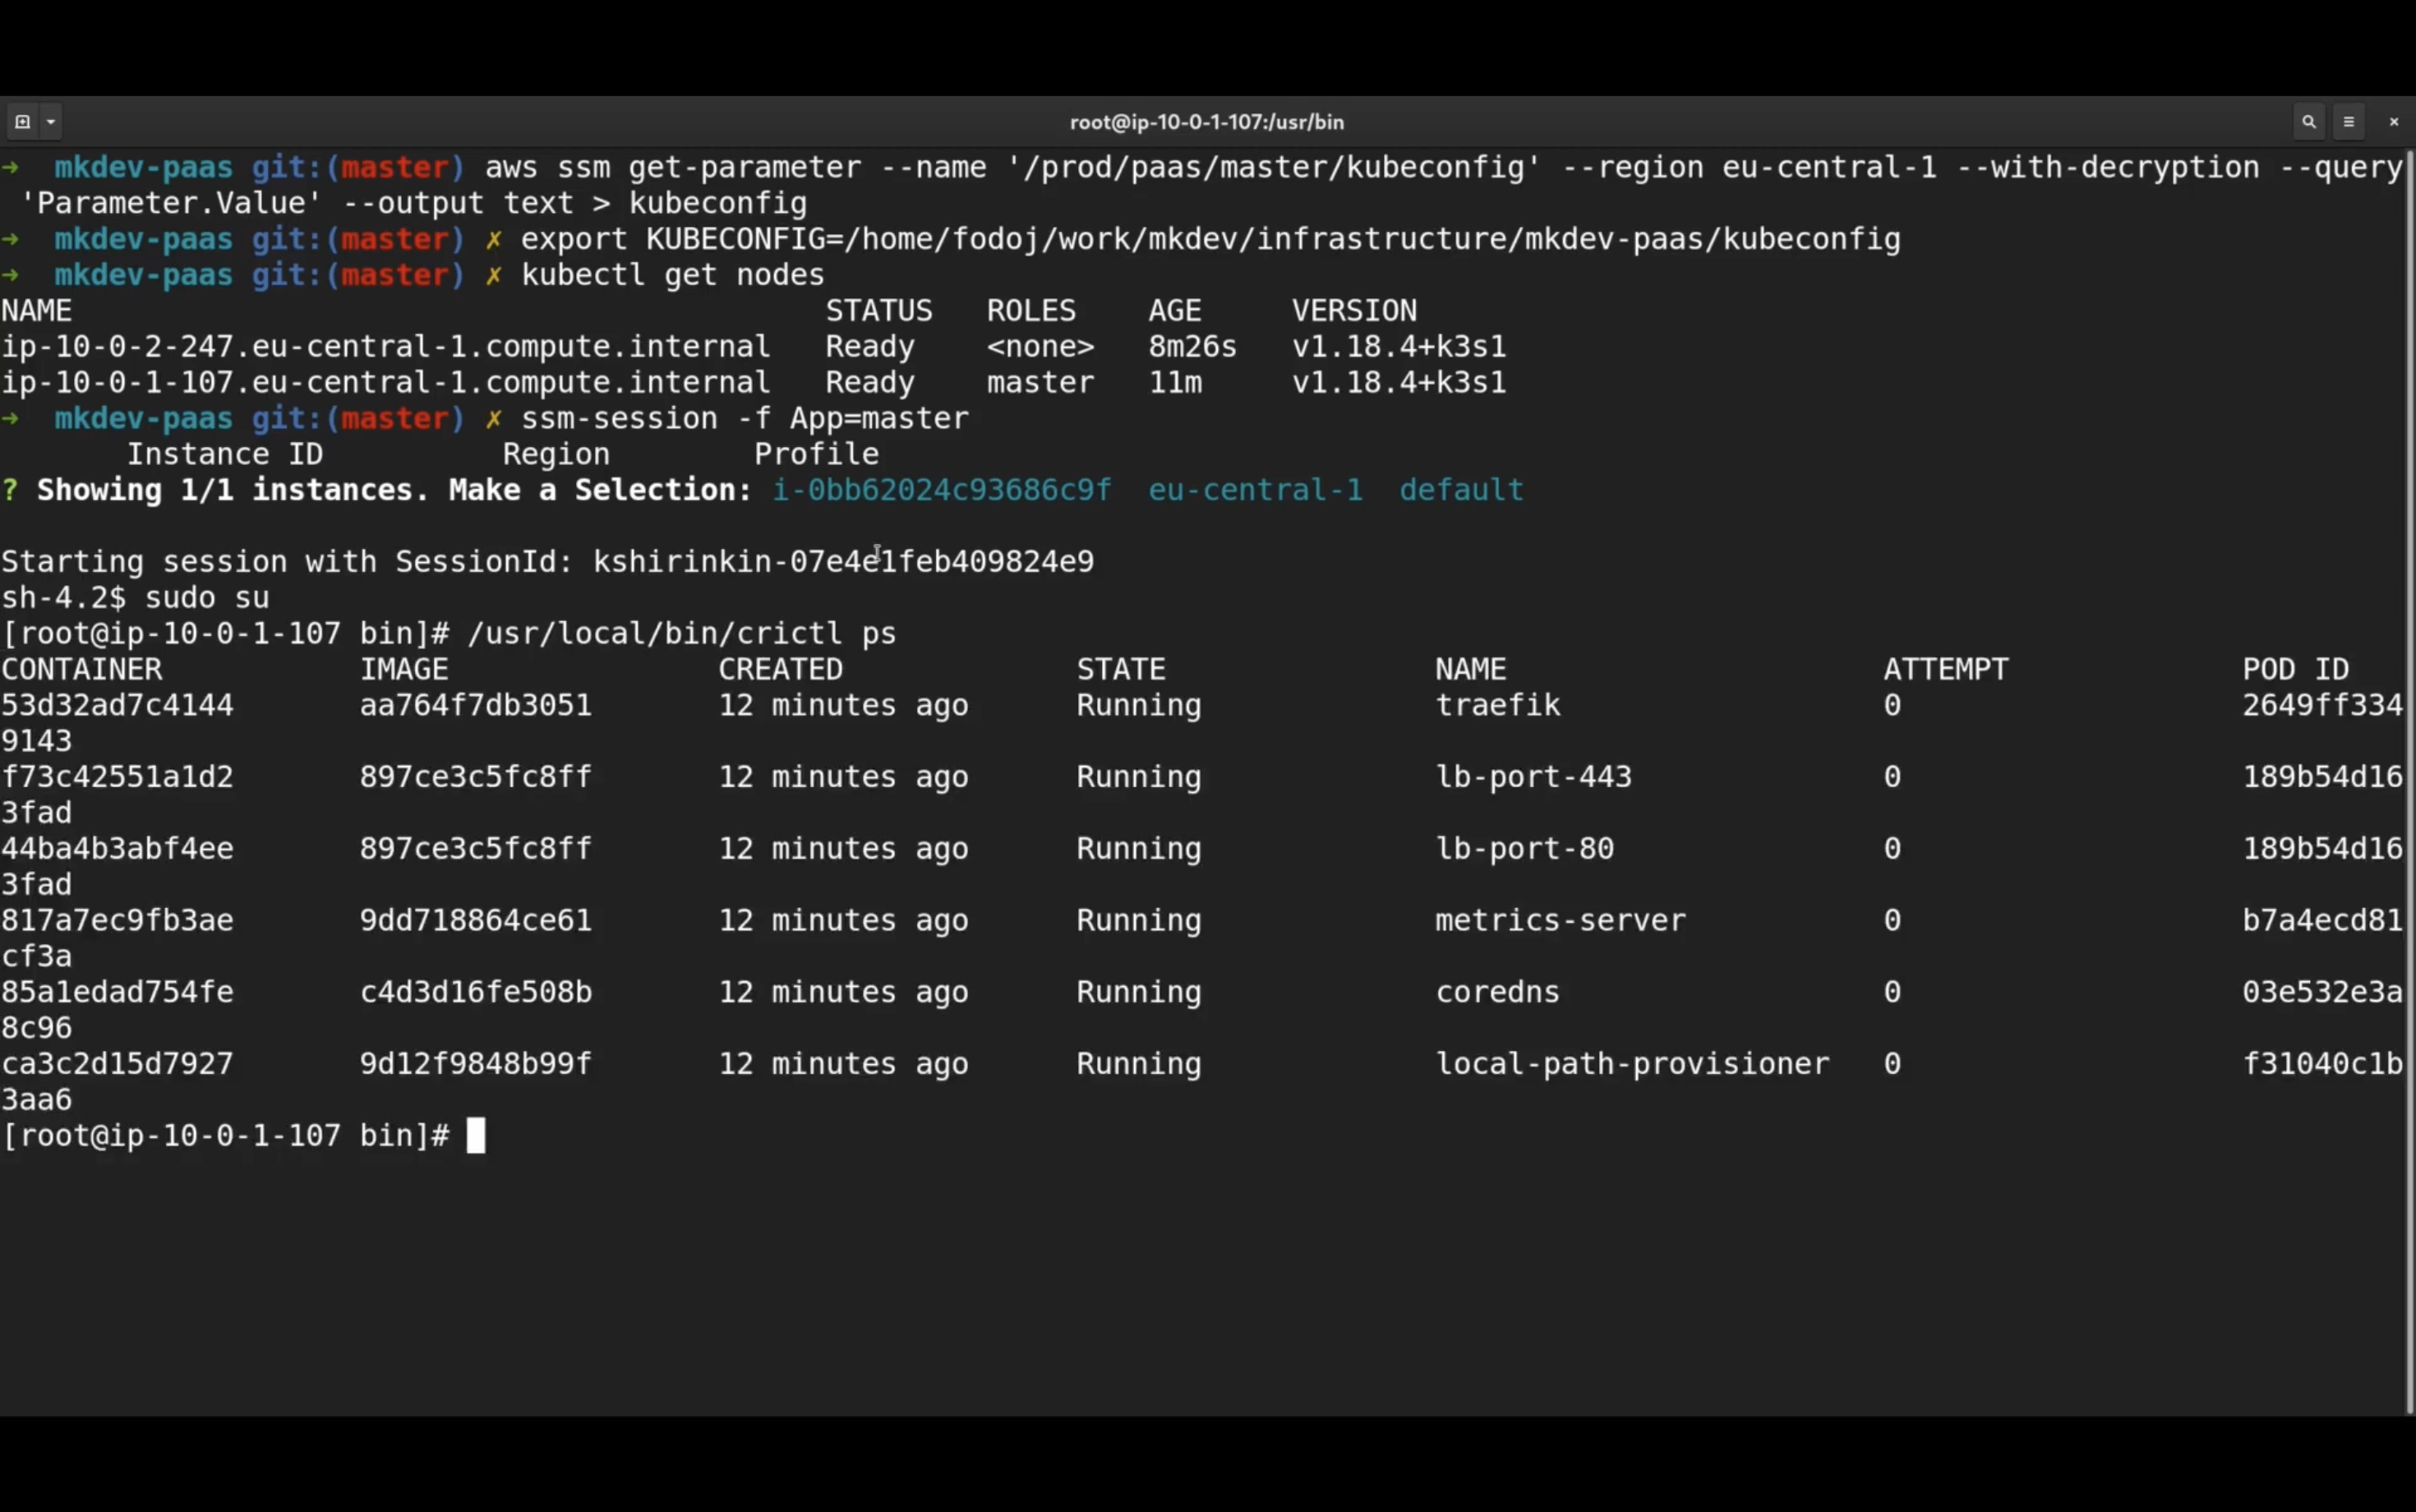This screenshot has height=1512, width=2416.
Task: Click the ROLES column header
Action: point(1032,311)
